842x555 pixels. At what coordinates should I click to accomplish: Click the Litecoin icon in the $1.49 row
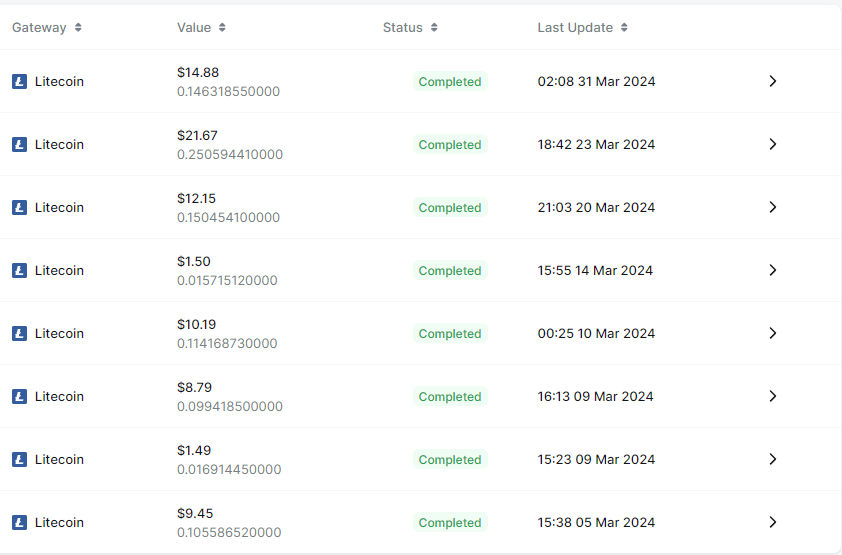[x=19, y=460]
